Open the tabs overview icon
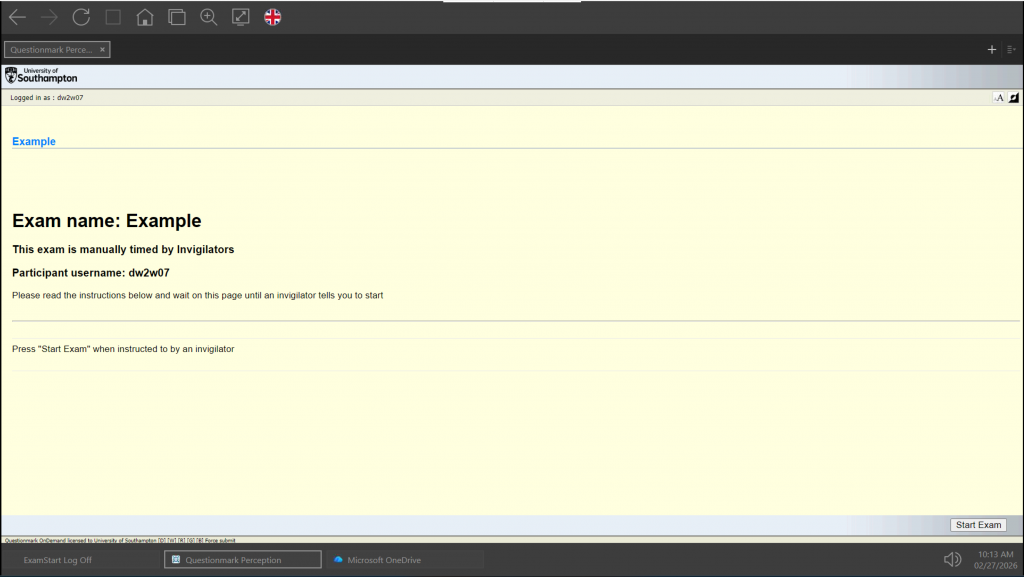The image size is (1024, 577). (177, 17)
